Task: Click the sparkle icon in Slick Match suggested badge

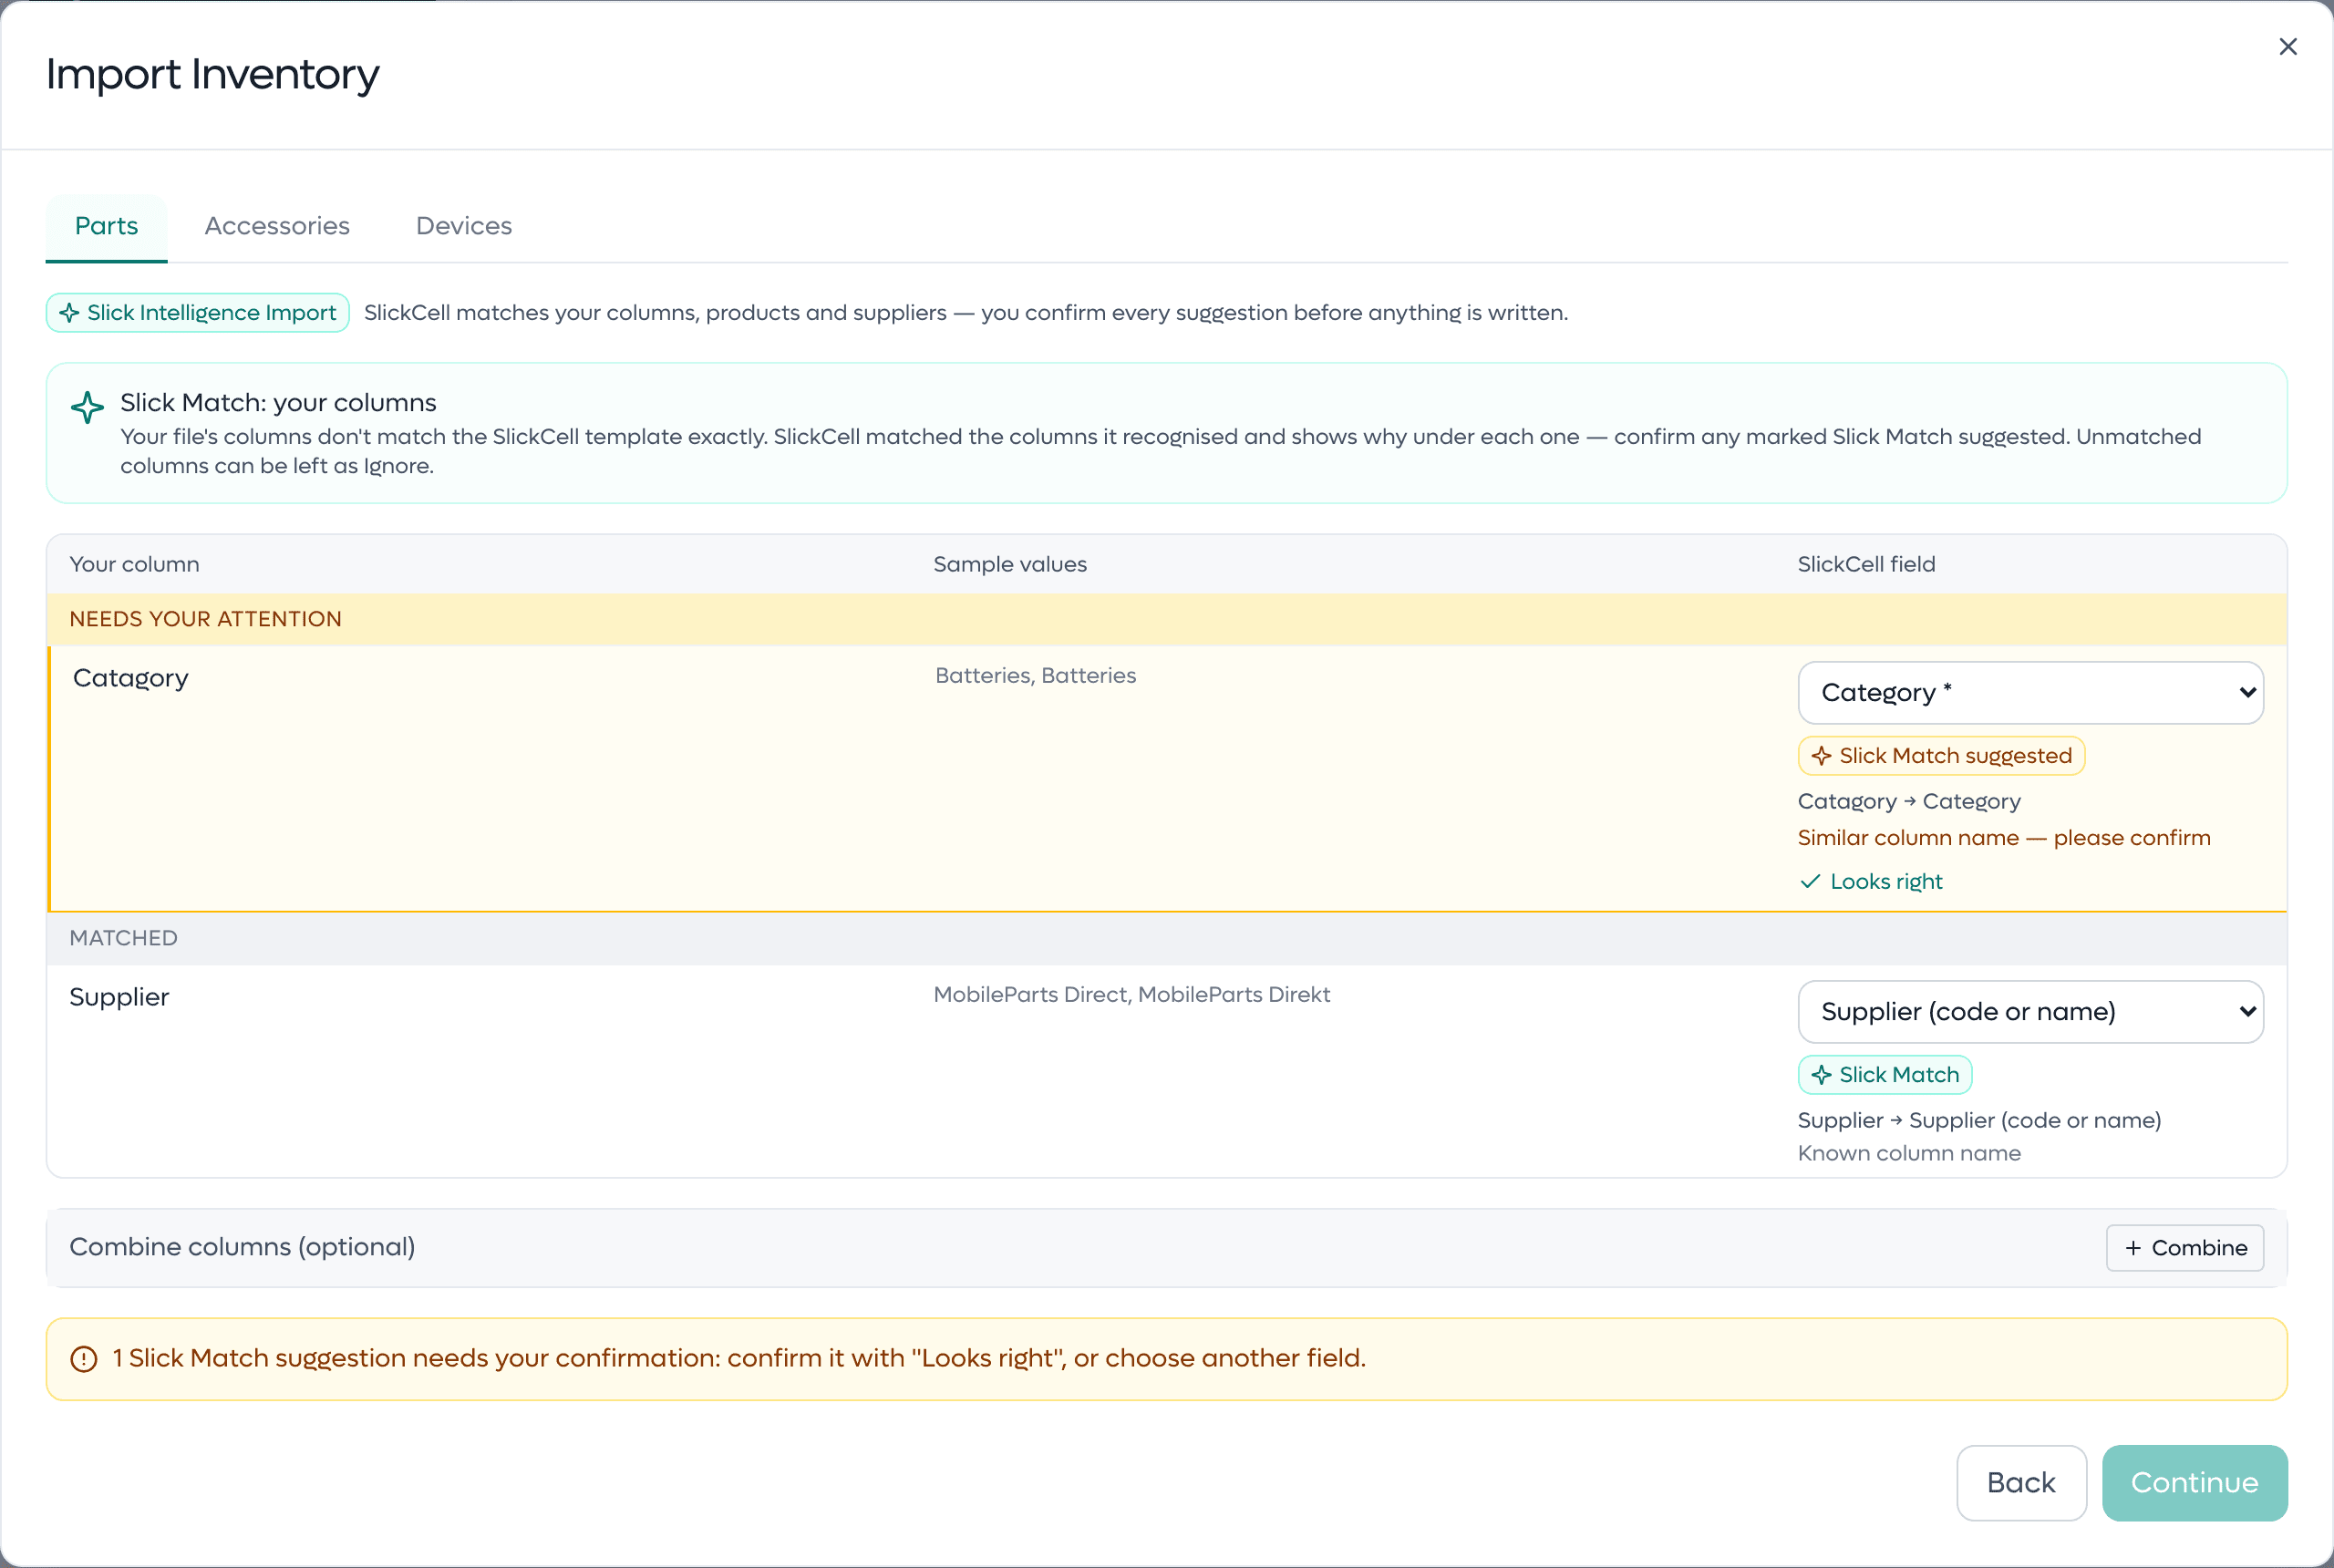Action: [1821, 756]
